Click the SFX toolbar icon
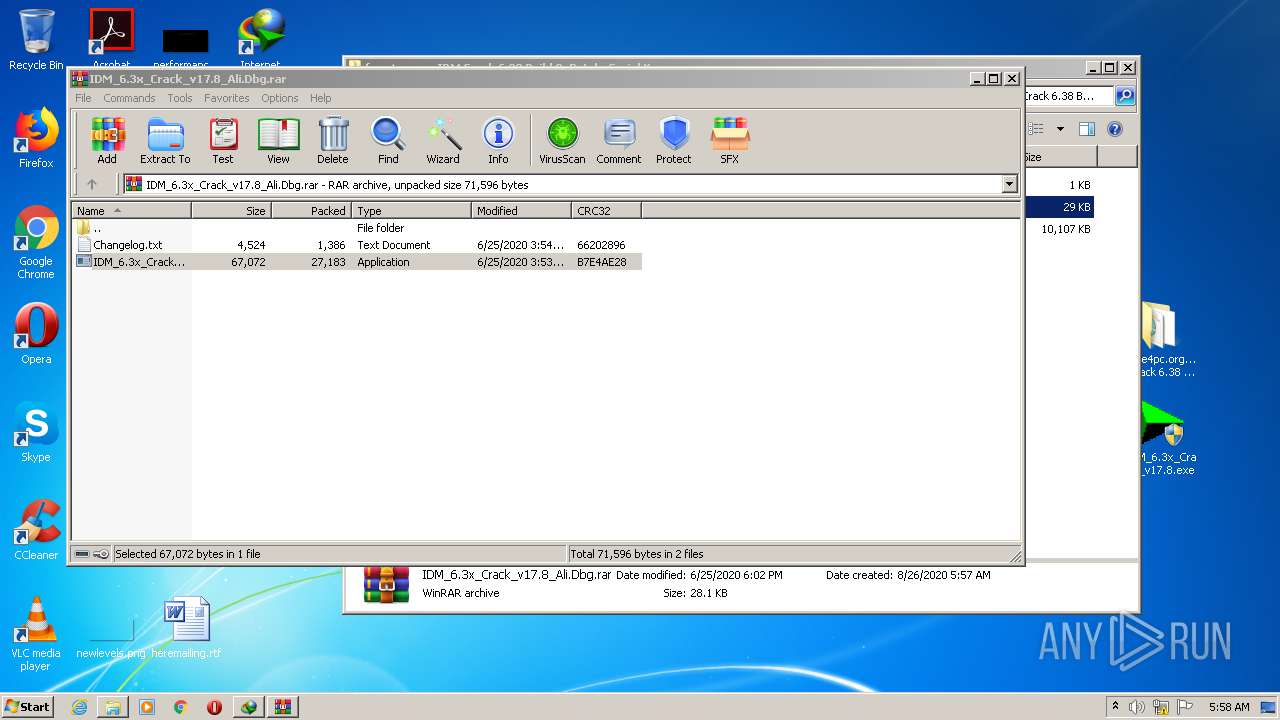This screenshot has height=720, width=1280. click(x=730, y=140)
